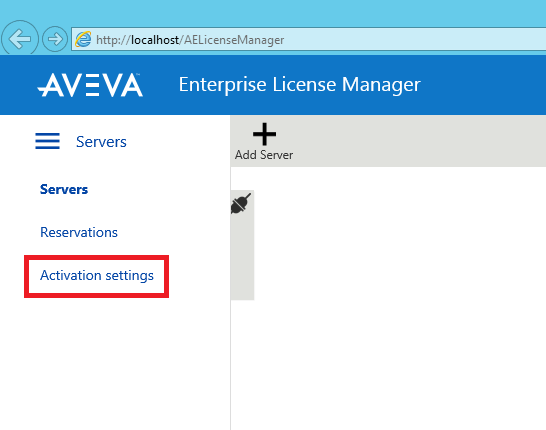Click the Add Server label
The width and height of the screenshot is (546, 430).
(264, 155)
